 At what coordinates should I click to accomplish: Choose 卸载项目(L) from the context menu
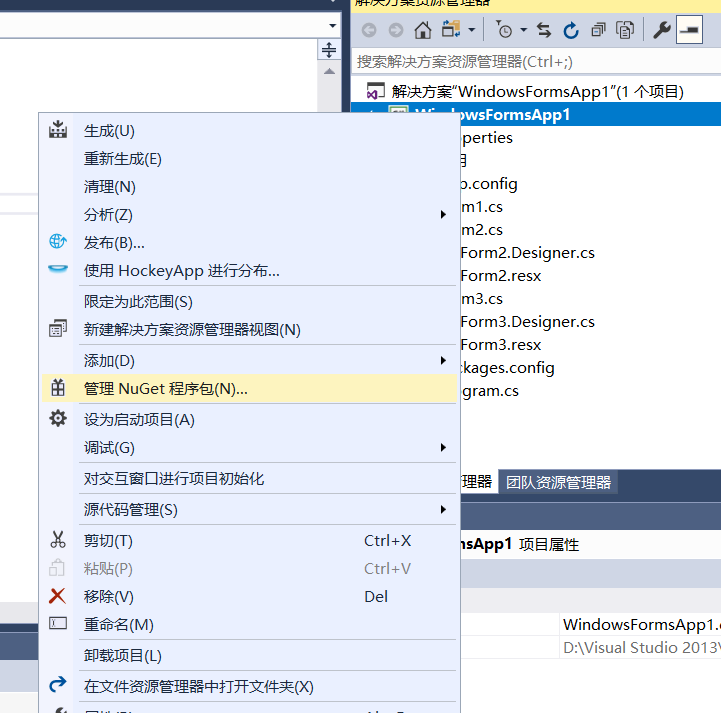click(x=249, y=656)
